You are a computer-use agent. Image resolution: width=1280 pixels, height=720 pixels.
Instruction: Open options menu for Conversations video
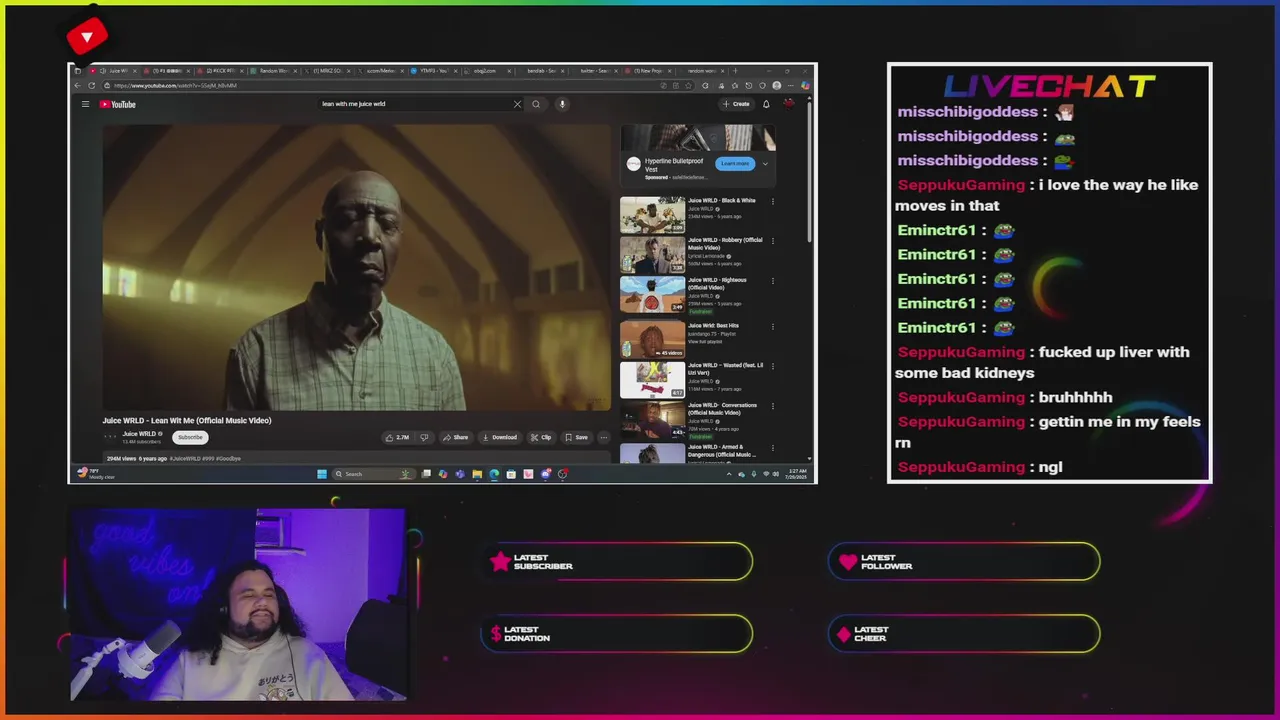(x=772, y=406)
